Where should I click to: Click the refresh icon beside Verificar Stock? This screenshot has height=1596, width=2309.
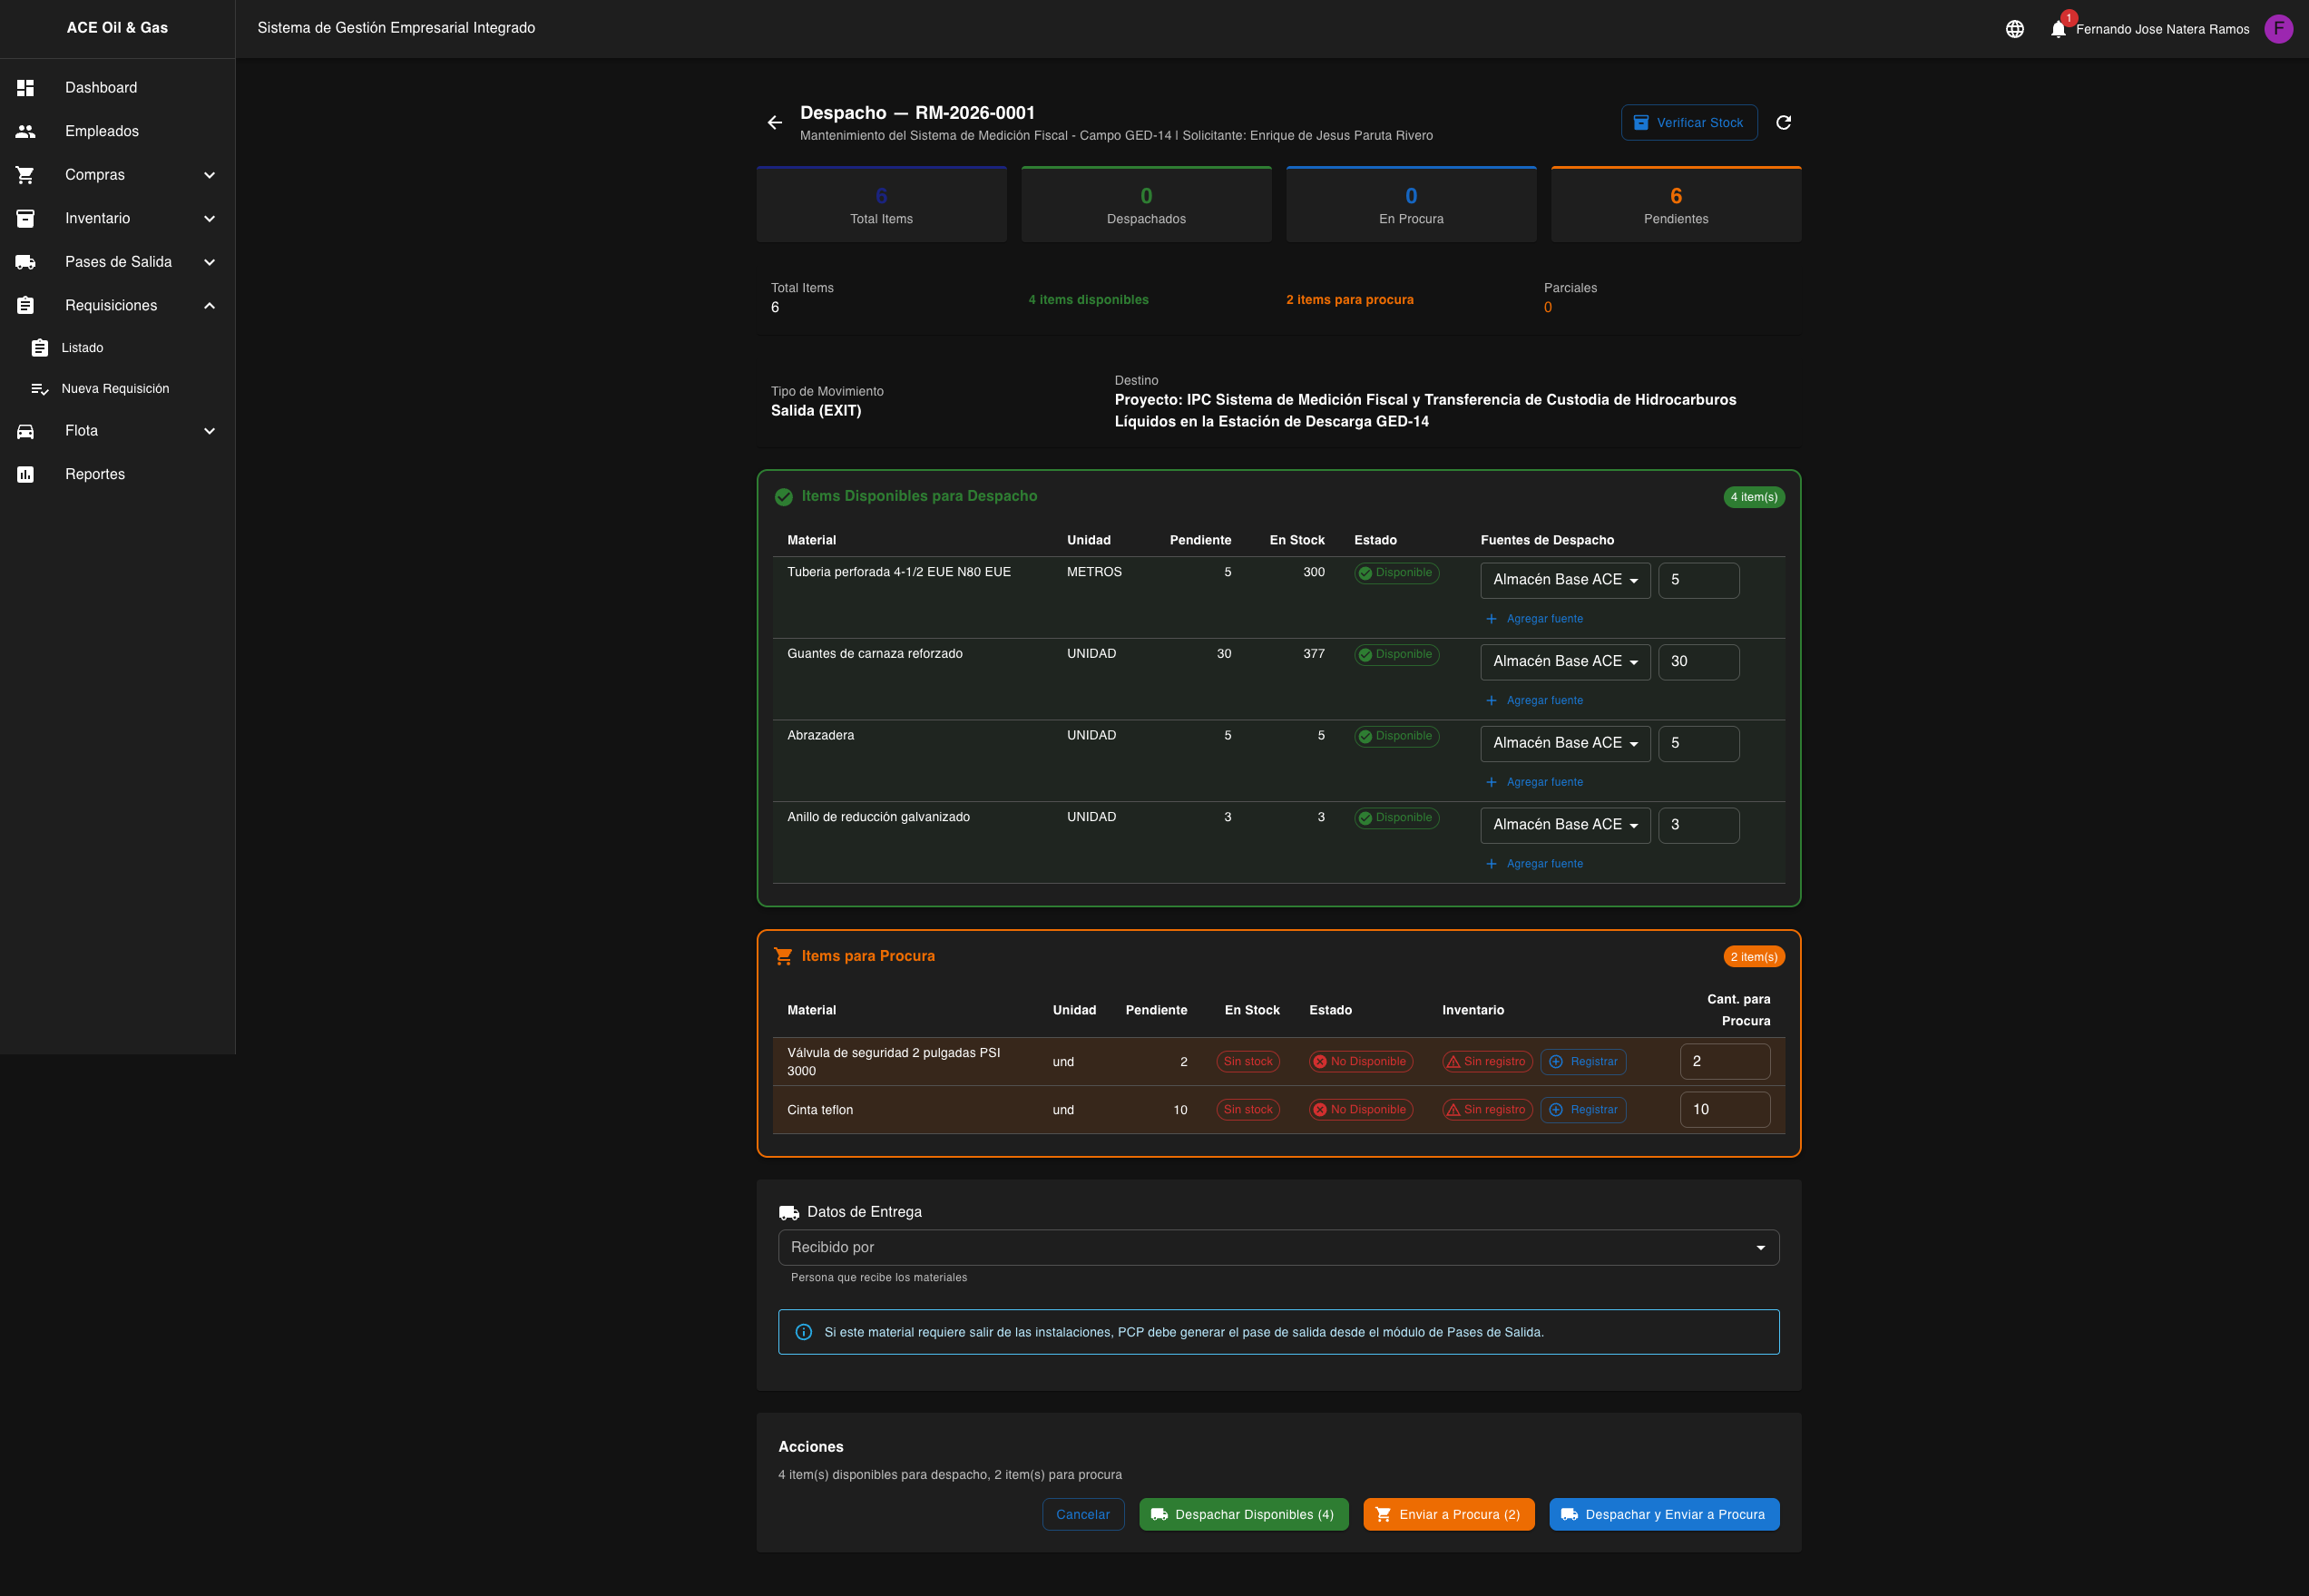[1783, 122]
